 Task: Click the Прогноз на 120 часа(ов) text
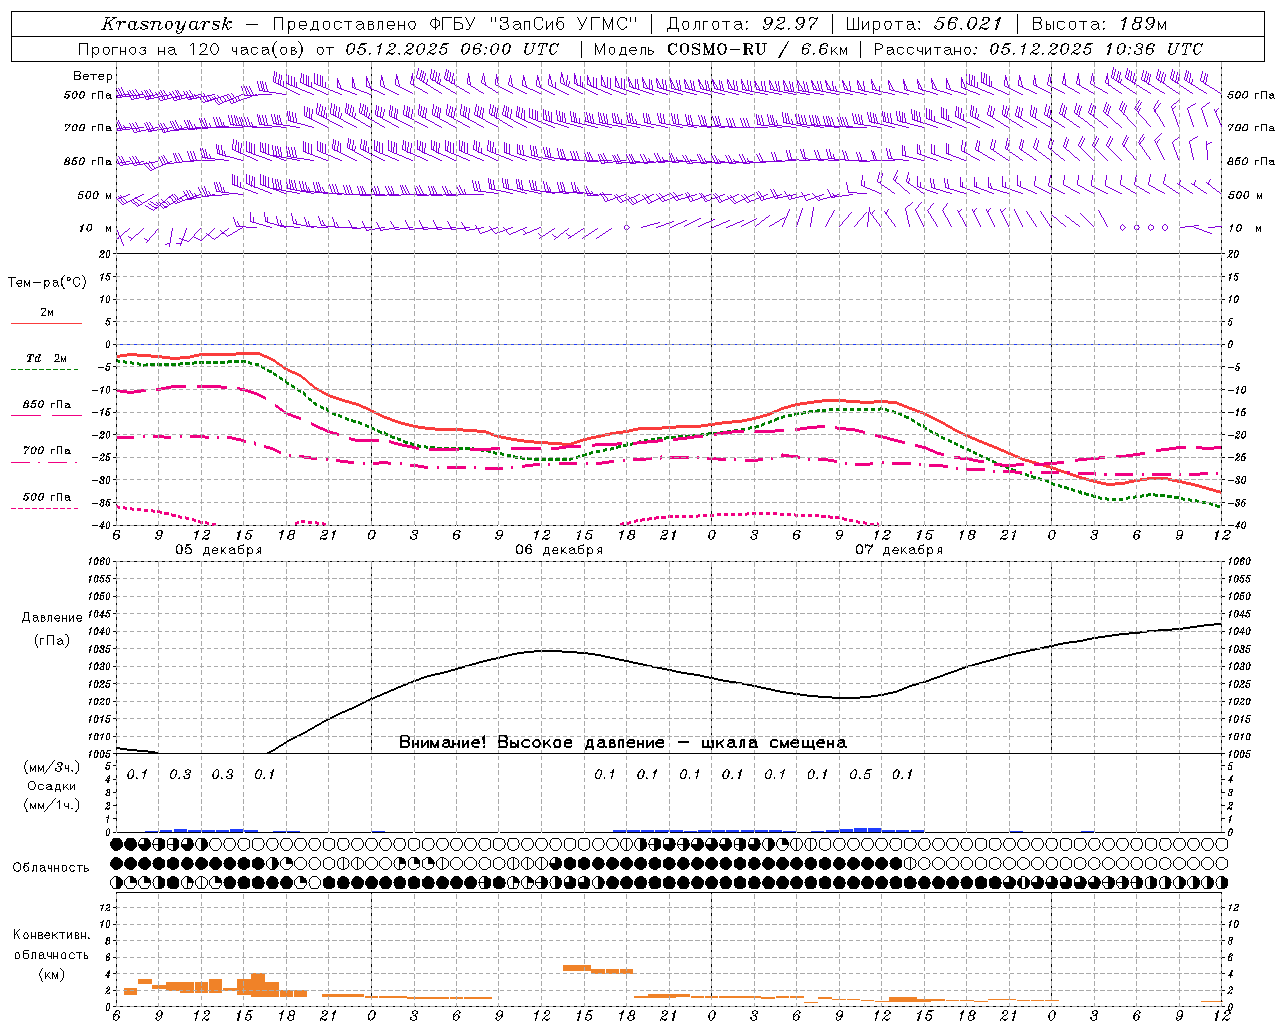click(x=192, y=49)
